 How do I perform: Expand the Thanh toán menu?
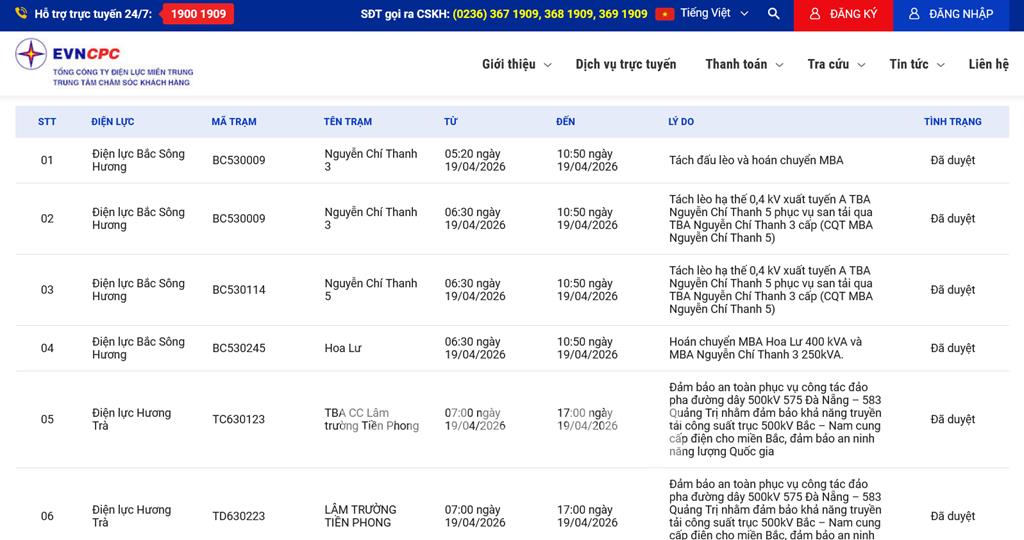click(743, 64)
